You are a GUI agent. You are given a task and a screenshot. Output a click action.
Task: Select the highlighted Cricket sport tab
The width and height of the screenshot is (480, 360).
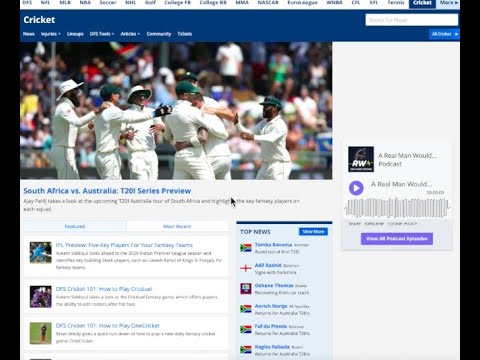422,3
